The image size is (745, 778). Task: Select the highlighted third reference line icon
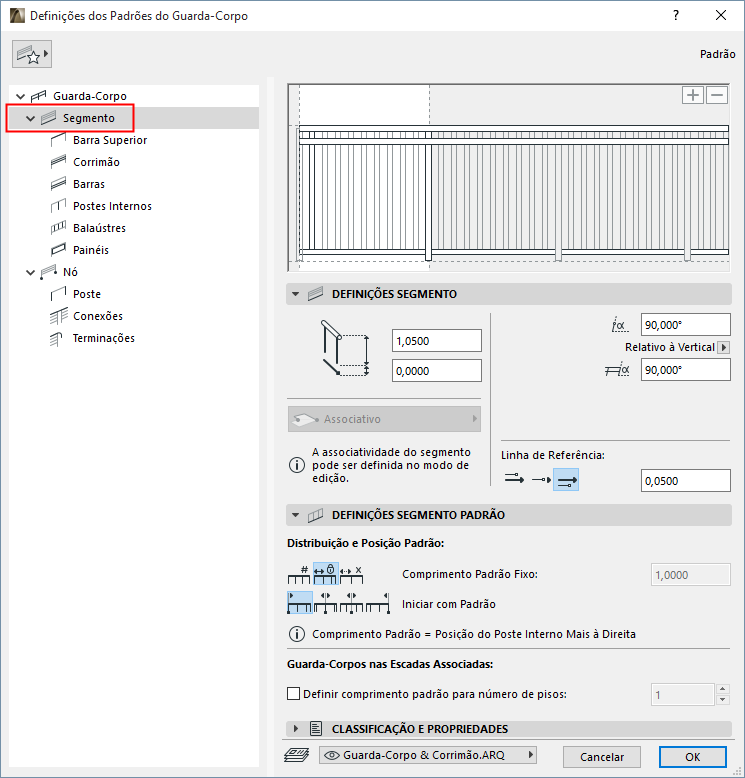pos(566,479)
